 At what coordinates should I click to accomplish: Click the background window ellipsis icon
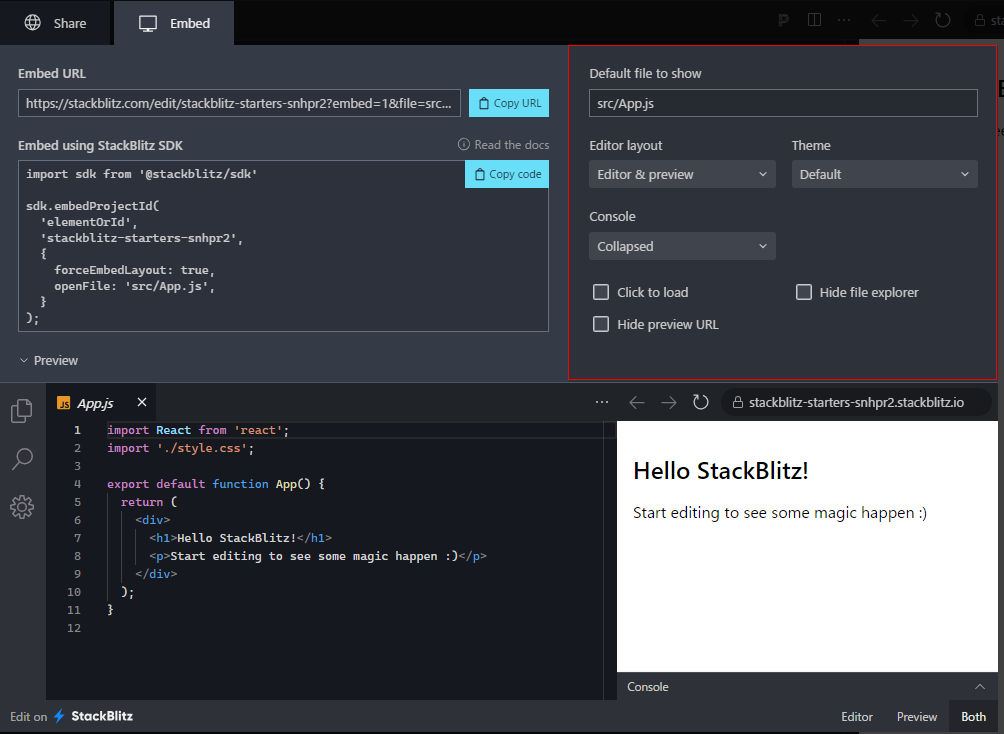(x=844, y=20)
